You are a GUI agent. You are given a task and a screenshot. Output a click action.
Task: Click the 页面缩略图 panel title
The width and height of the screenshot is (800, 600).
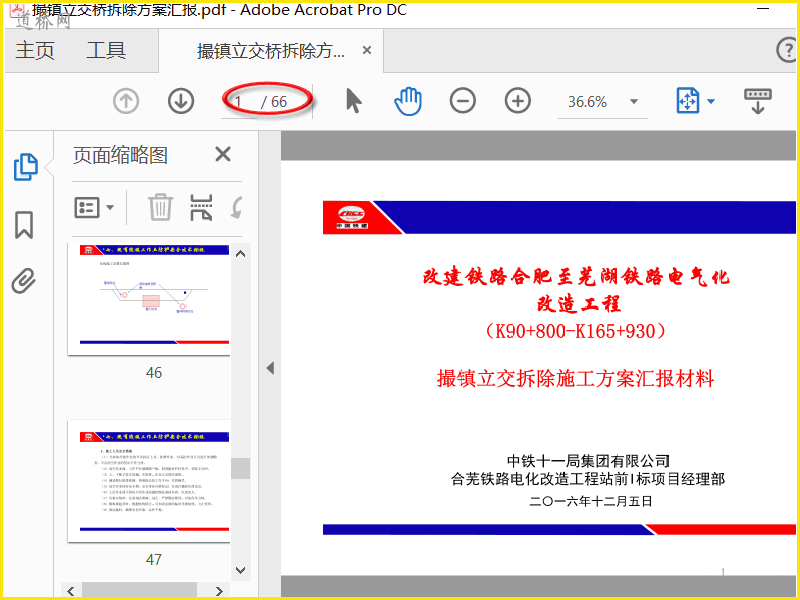click(120, 155)
